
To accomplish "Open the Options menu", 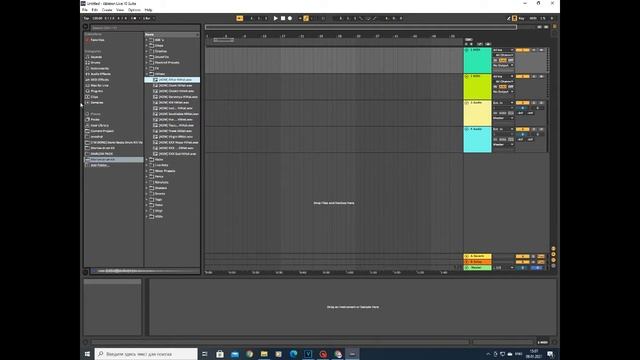I will (134, 10).
